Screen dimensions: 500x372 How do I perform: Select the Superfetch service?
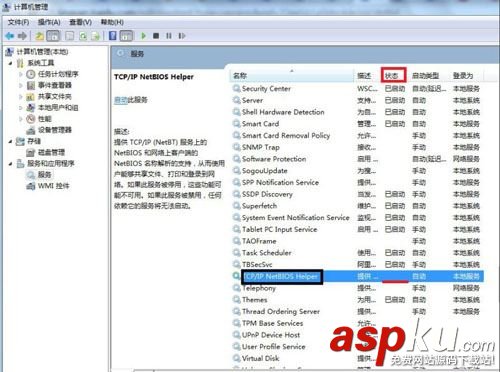[x=358, y=206]
